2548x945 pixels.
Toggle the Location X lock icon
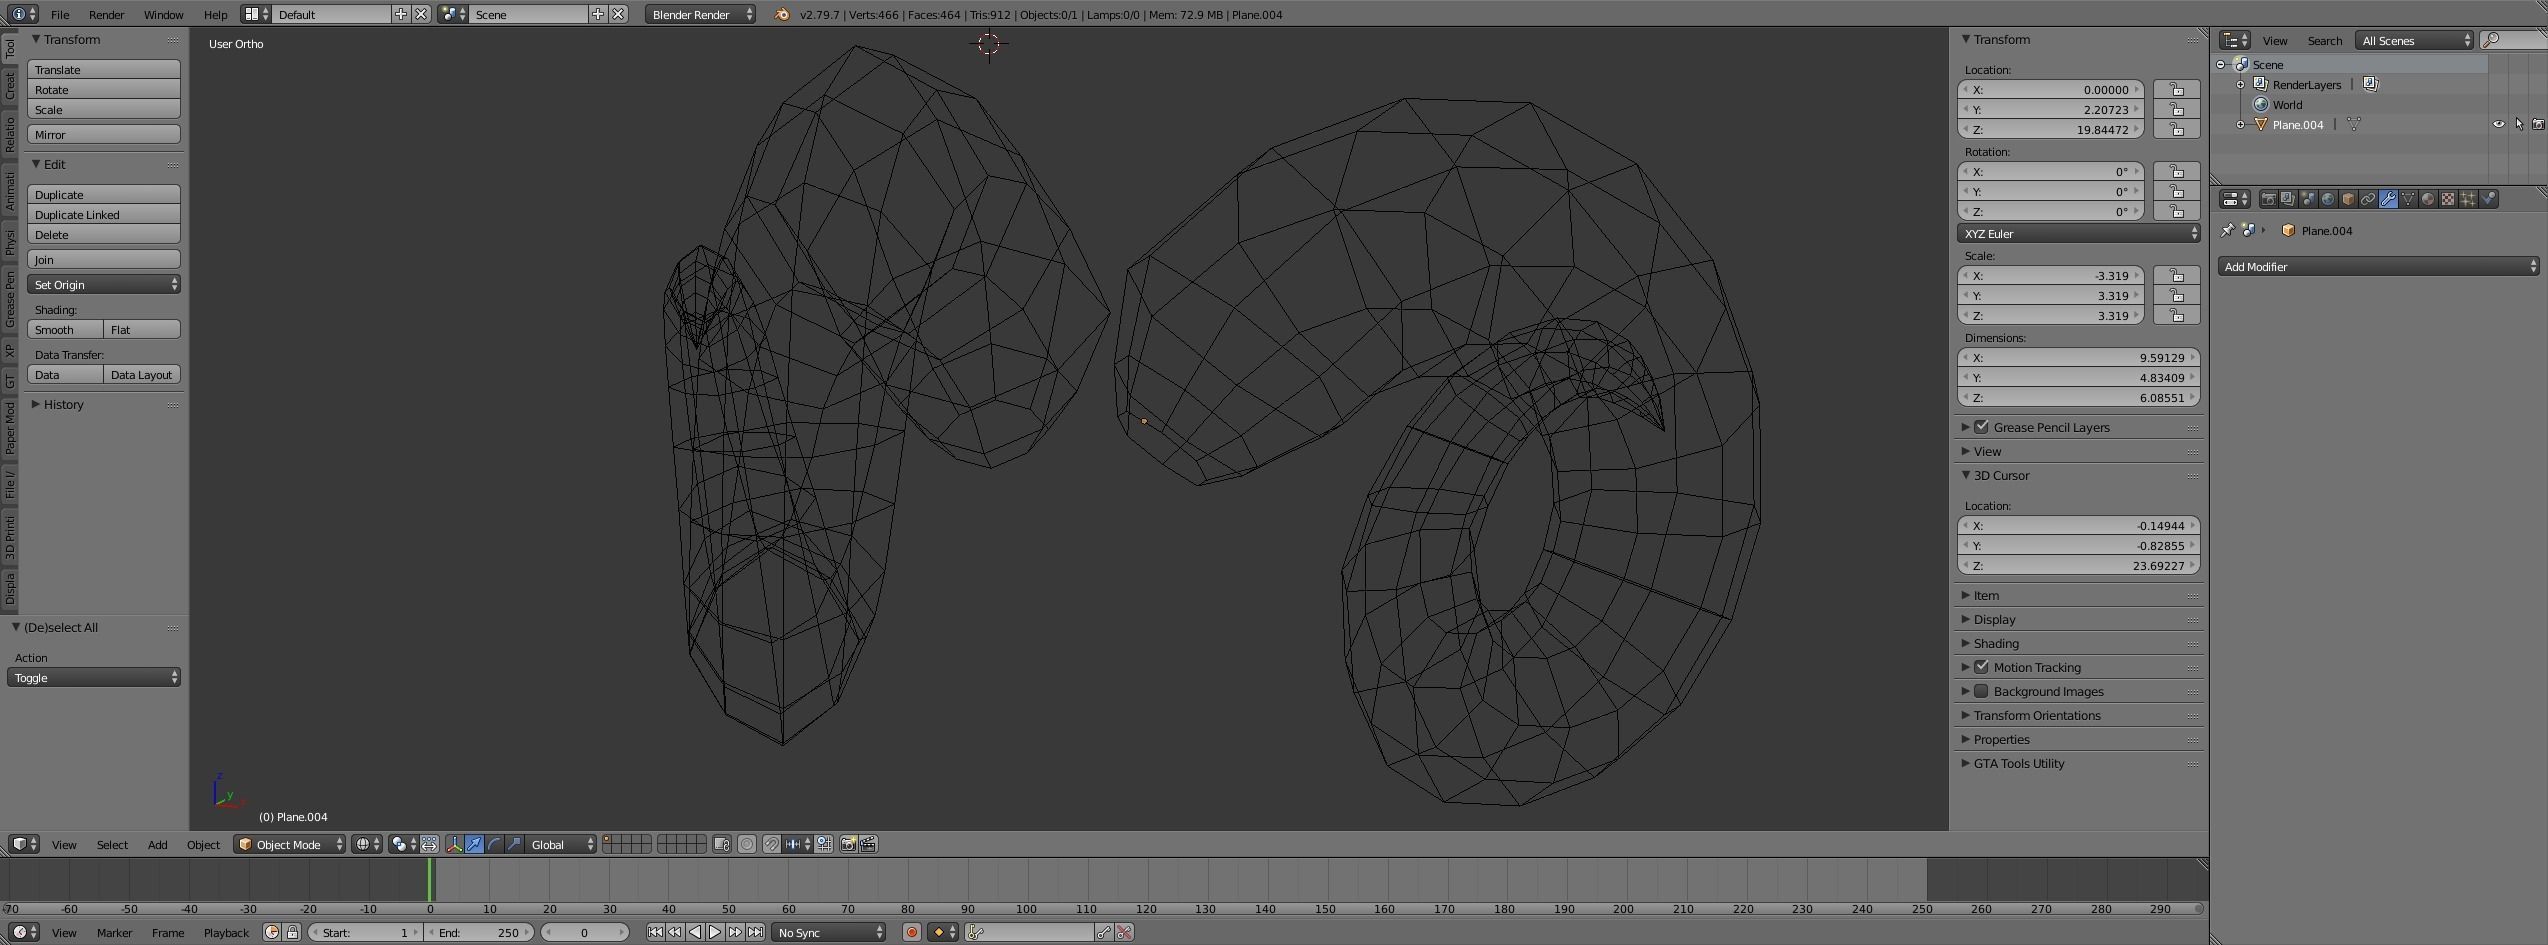2176,90
